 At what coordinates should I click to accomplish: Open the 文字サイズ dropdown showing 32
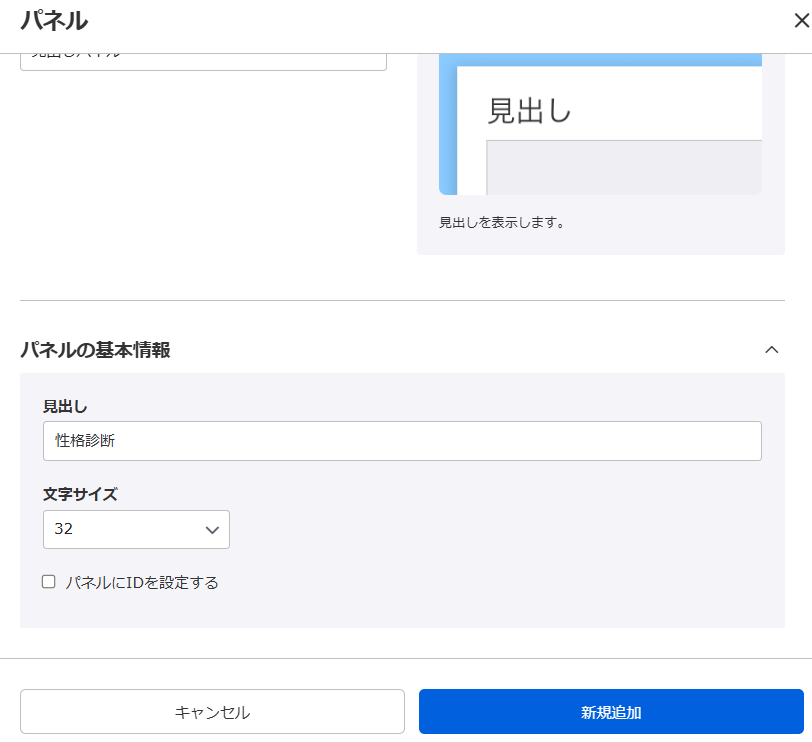click(x=136, y=530)
